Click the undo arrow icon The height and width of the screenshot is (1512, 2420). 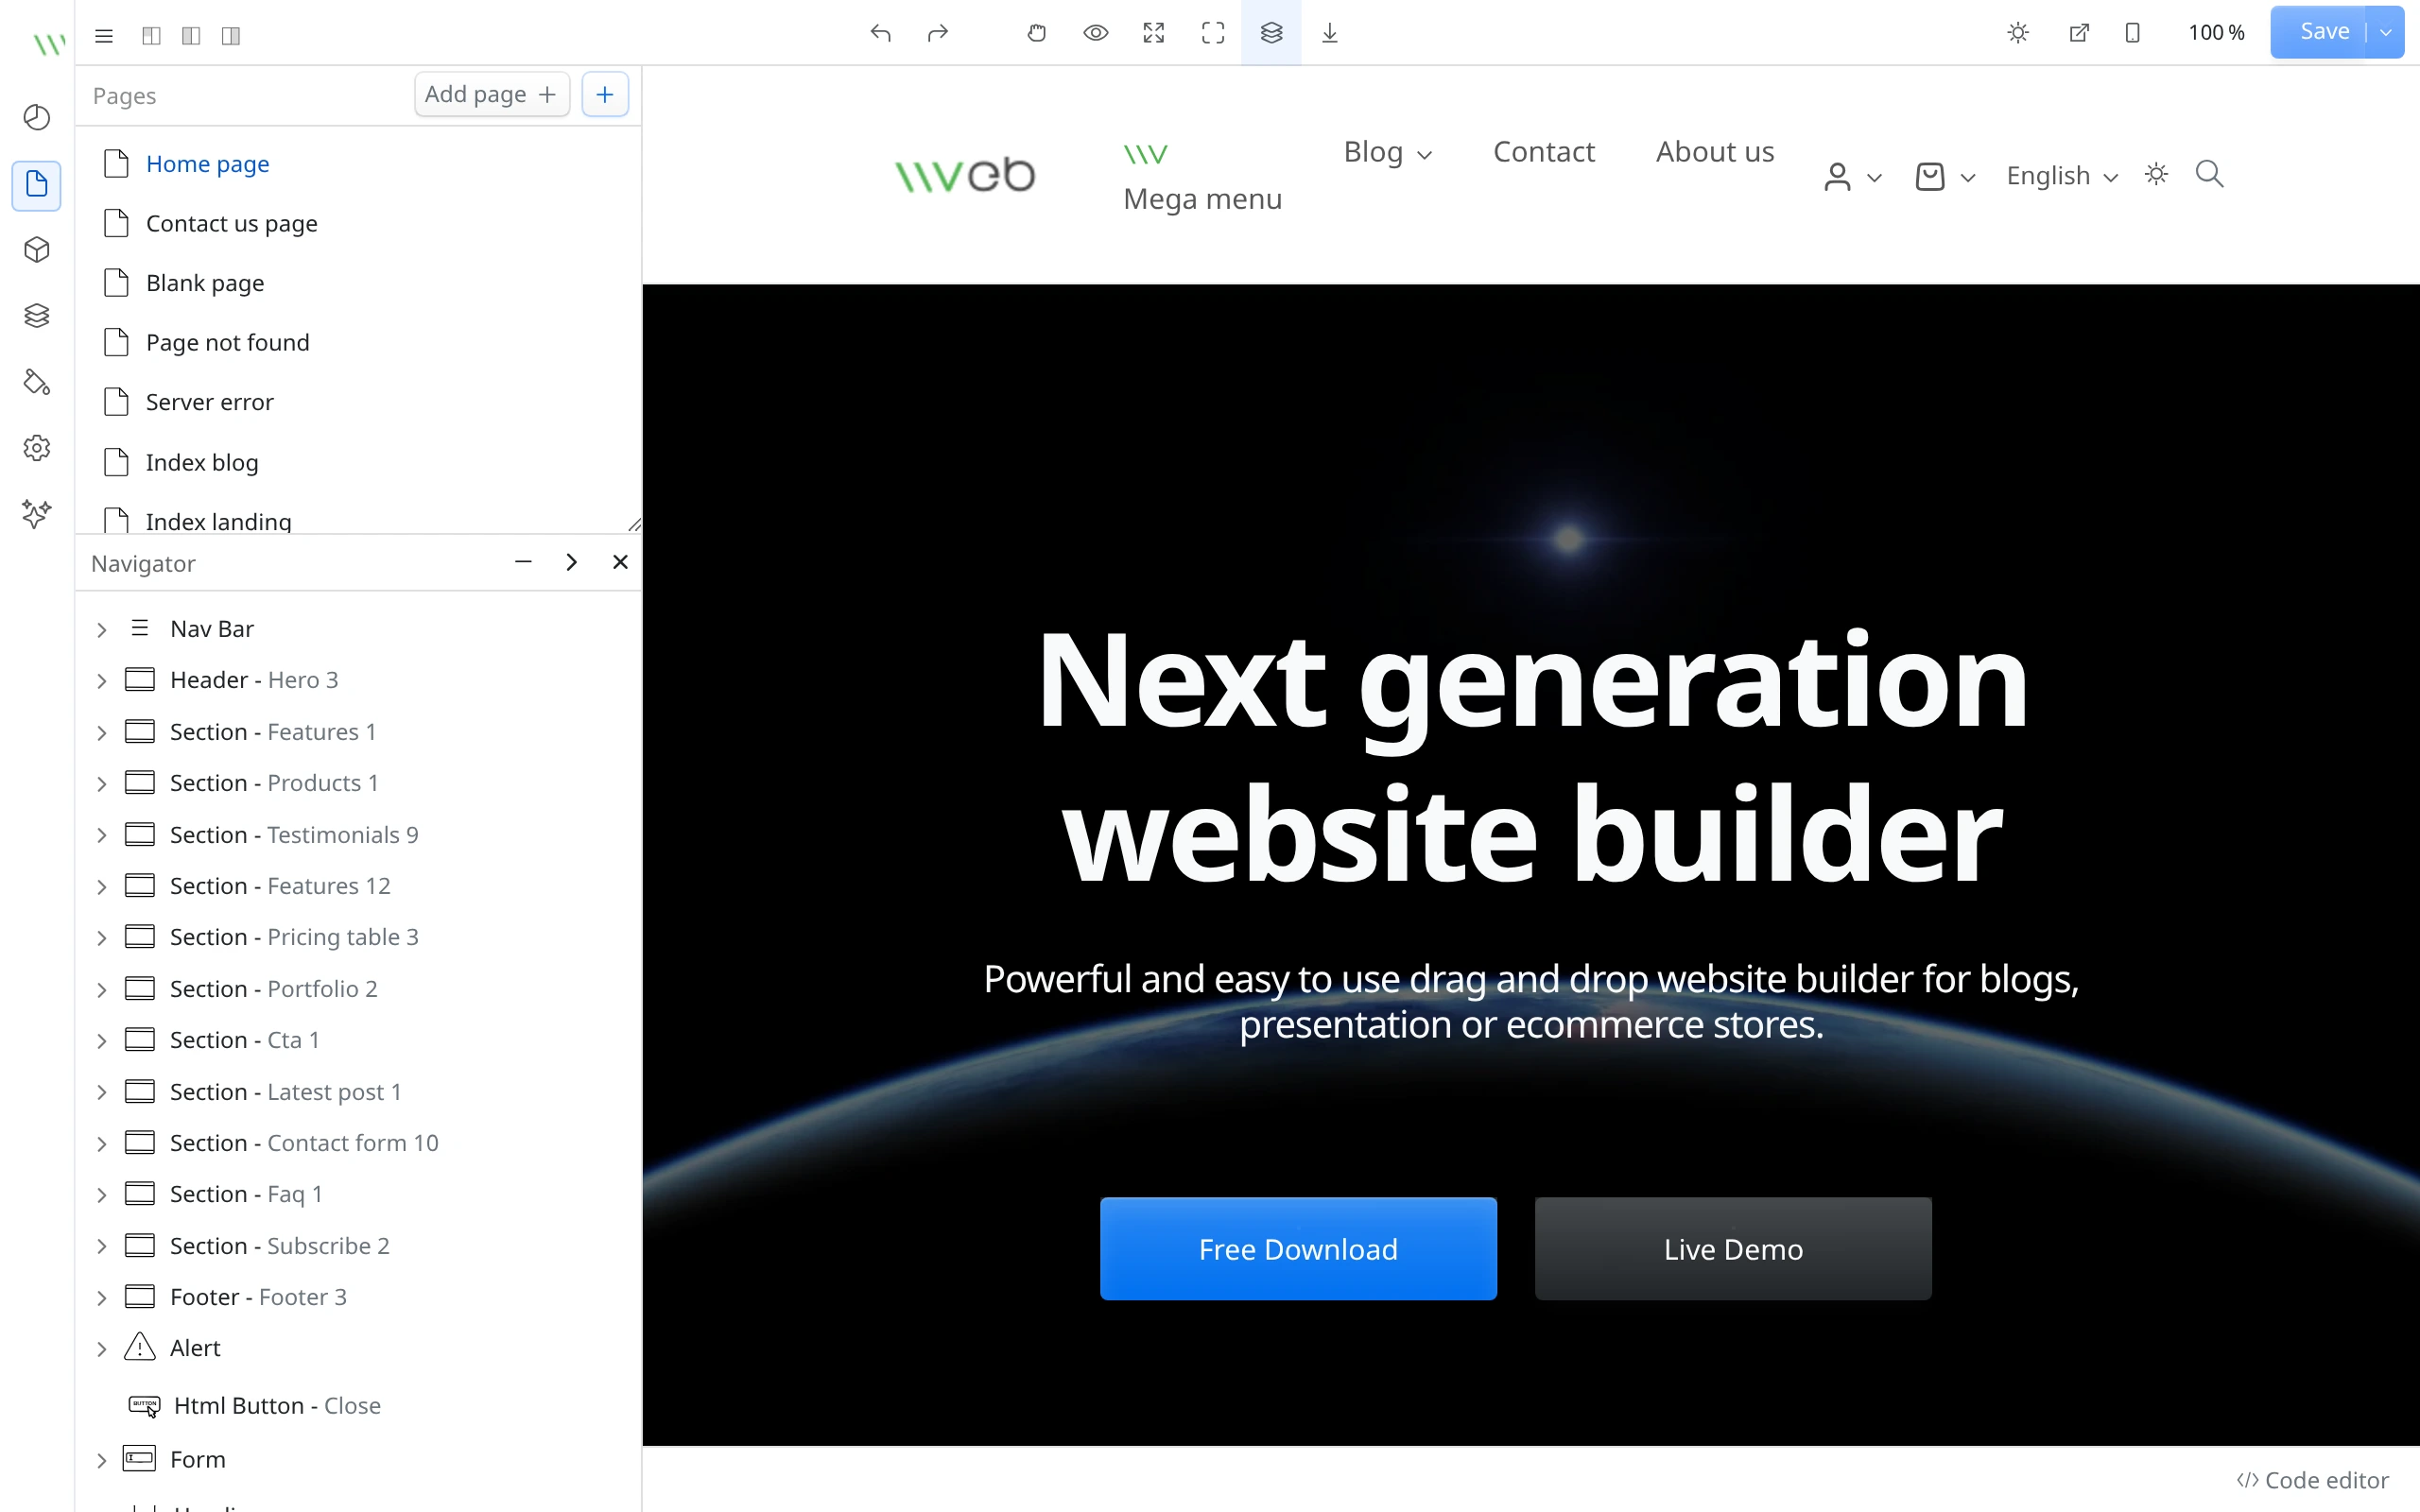pyautogui.click(x=880, y=33)
